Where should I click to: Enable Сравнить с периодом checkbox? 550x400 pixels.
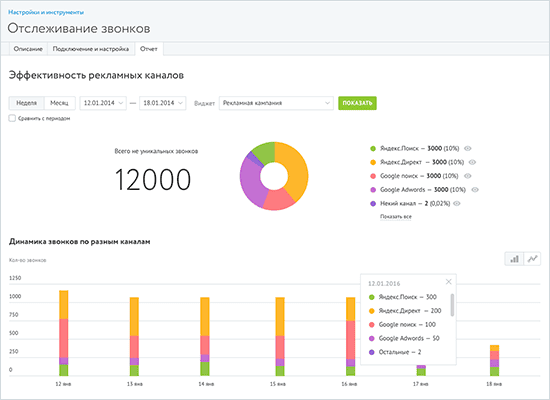[x=12, y=118]
